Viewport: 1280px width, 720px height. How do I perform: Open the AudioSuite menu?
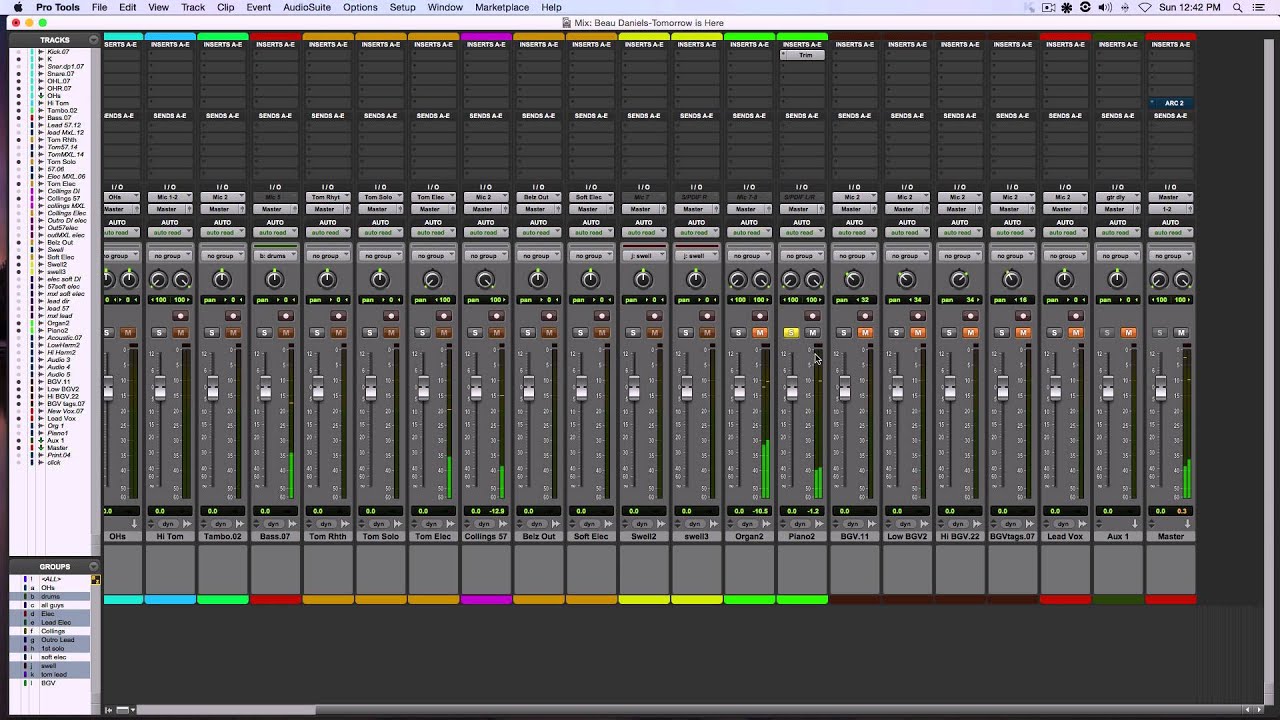click(x=307, y=7)
